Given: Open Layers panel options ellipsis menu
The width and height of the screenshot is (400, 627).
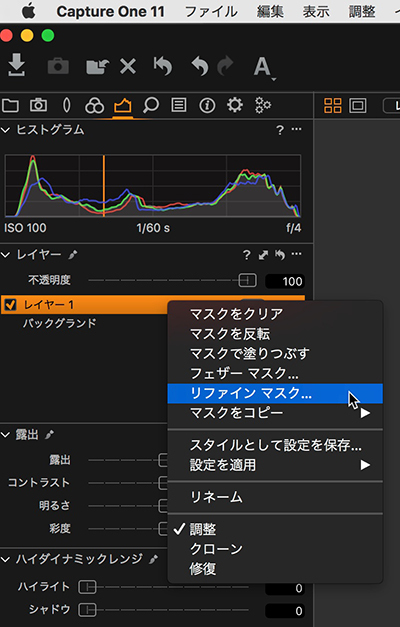Looking at the screenshot, I should pyautogui.click(x=296, y=254).
